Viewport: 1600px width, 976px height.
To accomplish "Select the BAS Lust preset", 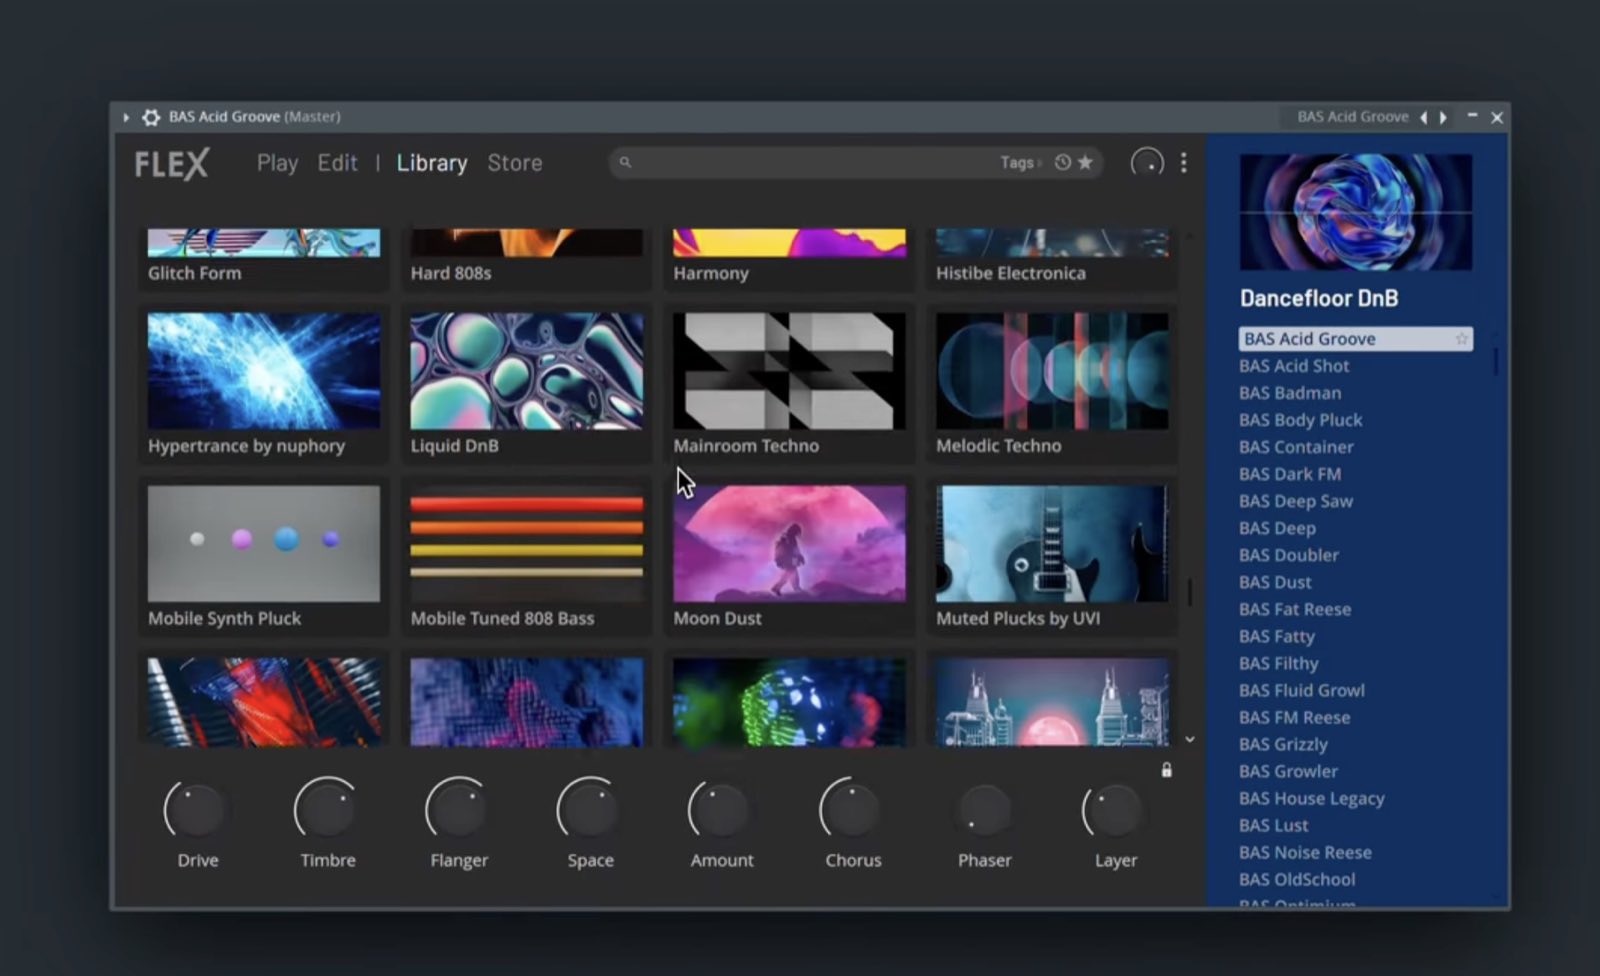I will coord(1273,825).
